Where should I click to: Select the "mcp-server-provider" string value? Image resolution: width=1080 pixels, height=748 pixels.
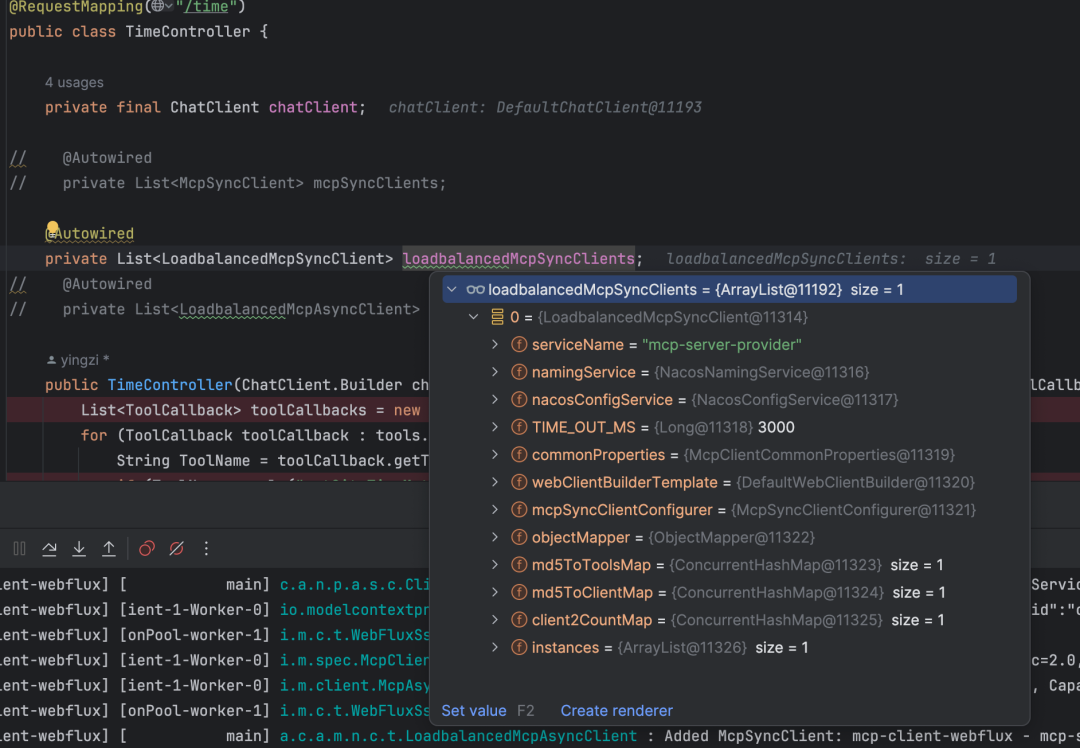(x=722, y=344)
